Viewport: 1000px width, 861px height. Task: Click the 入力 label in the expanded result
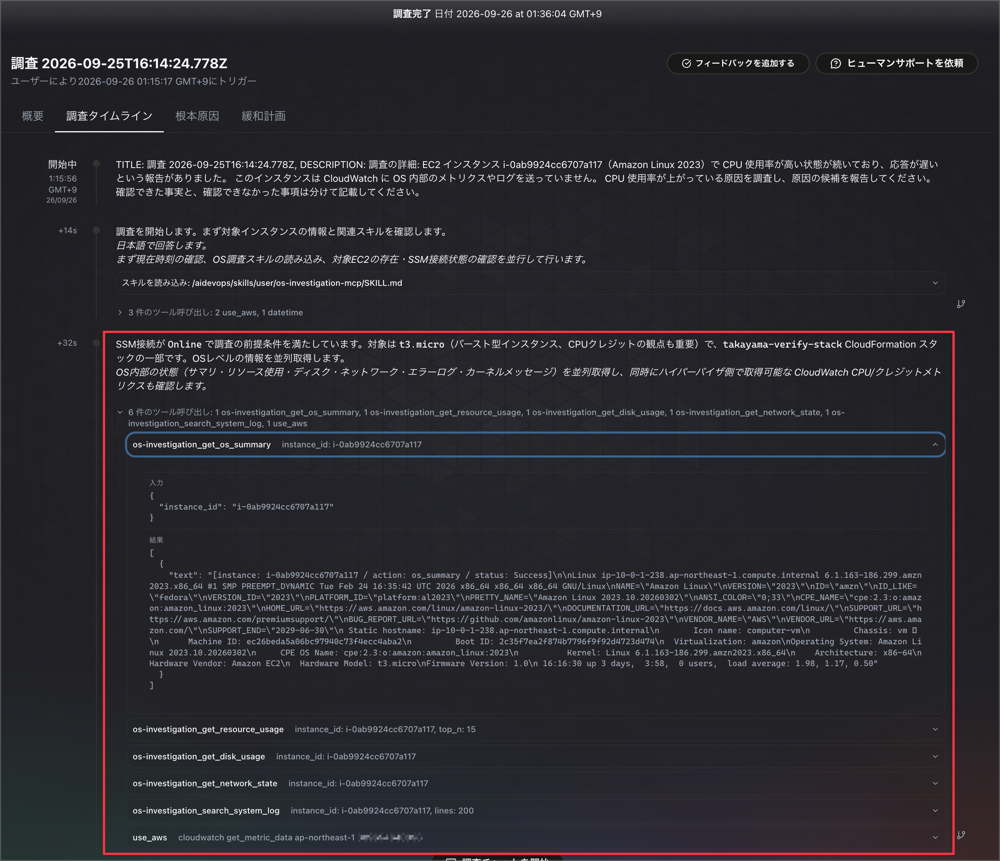[x=156, y=483]
